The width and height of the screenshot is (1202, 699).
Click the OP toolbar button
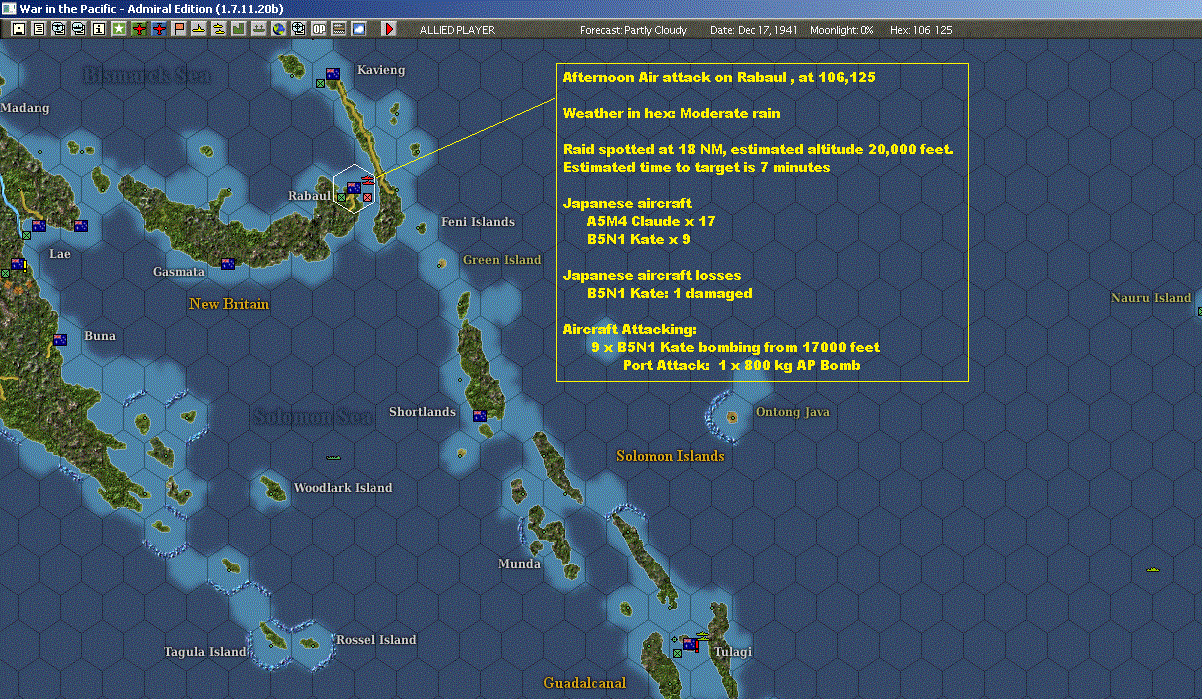coord(318,30)
